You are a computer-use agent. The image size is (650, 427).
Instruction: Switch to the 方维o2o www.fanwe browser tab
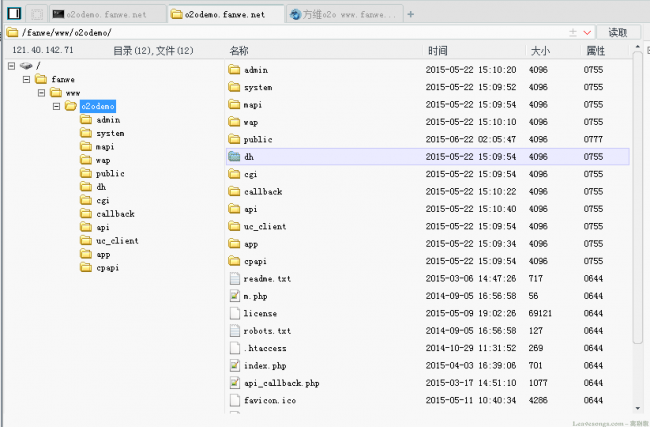tap(344, 15)
